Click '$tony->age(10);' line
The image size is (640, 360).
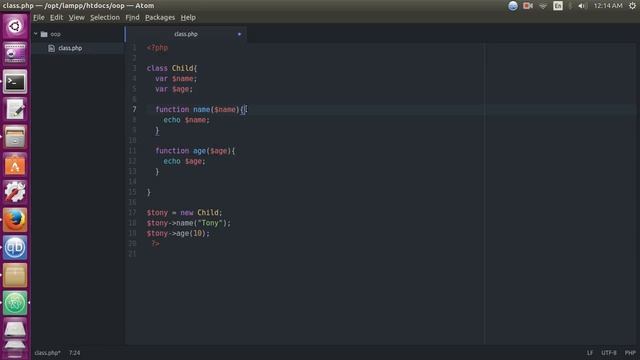coord(178,233)
